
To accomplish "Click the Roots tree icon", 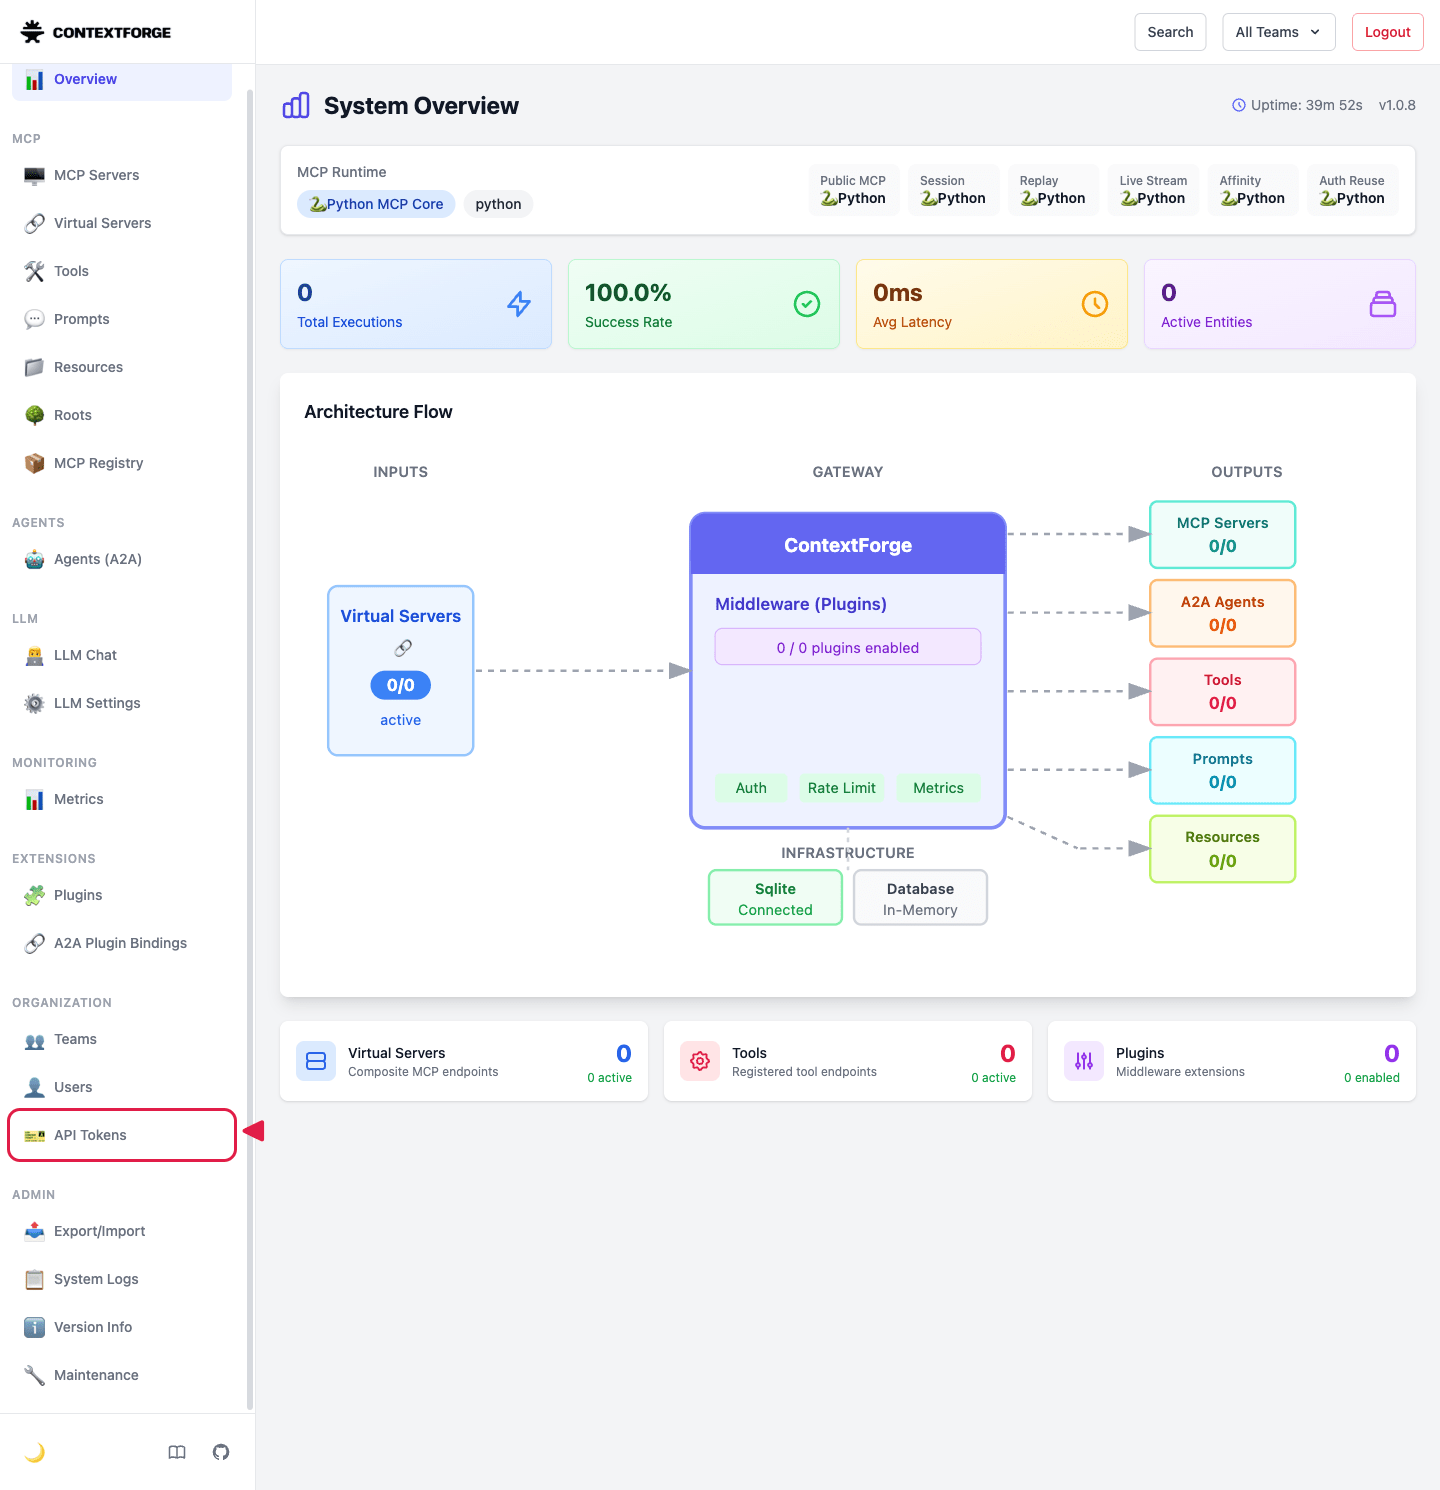I will (34, 415).
